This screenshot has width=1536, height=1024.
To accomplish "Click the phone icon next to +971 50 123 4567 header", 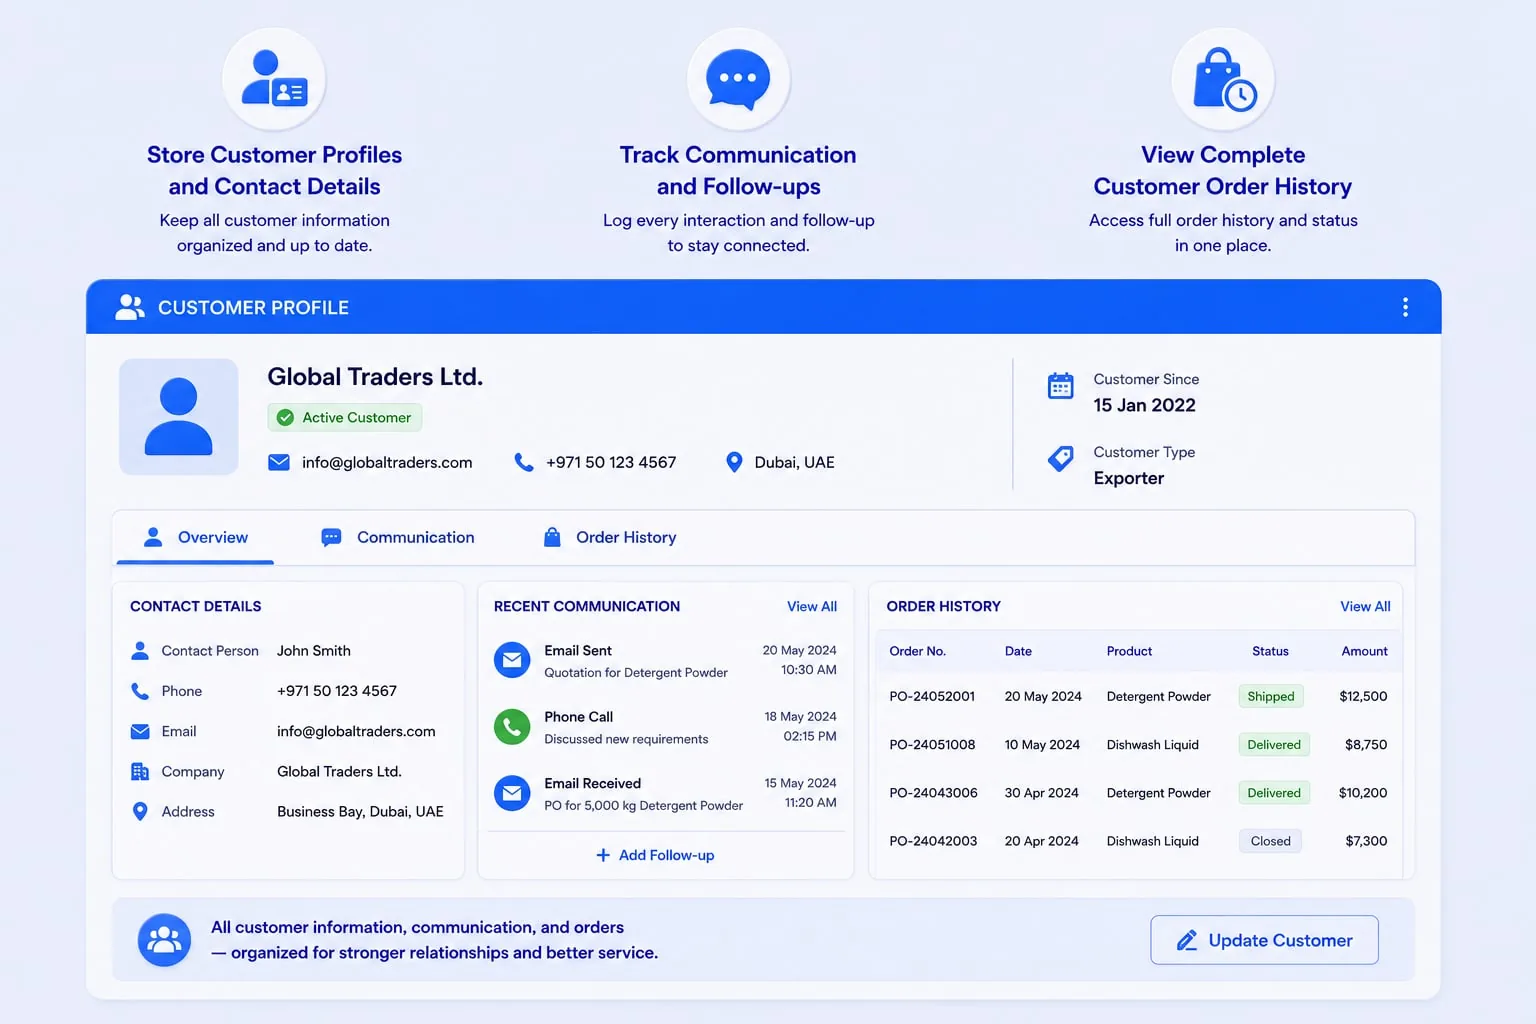I will [524, 462].
